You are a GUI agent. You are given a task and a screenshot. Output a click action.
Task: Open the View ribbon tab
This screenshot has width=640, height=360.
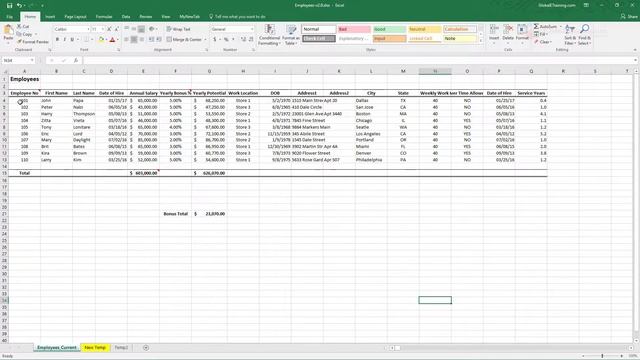pos(166,17)
